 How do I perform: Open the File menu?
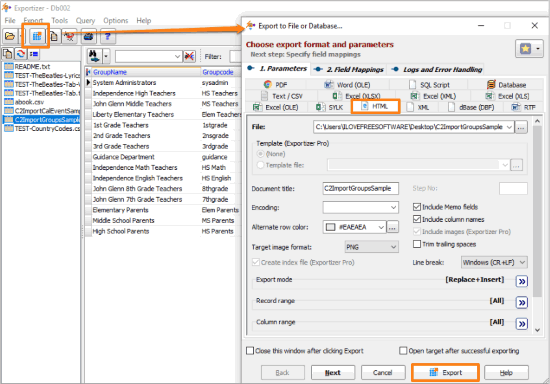click(10, 21)
